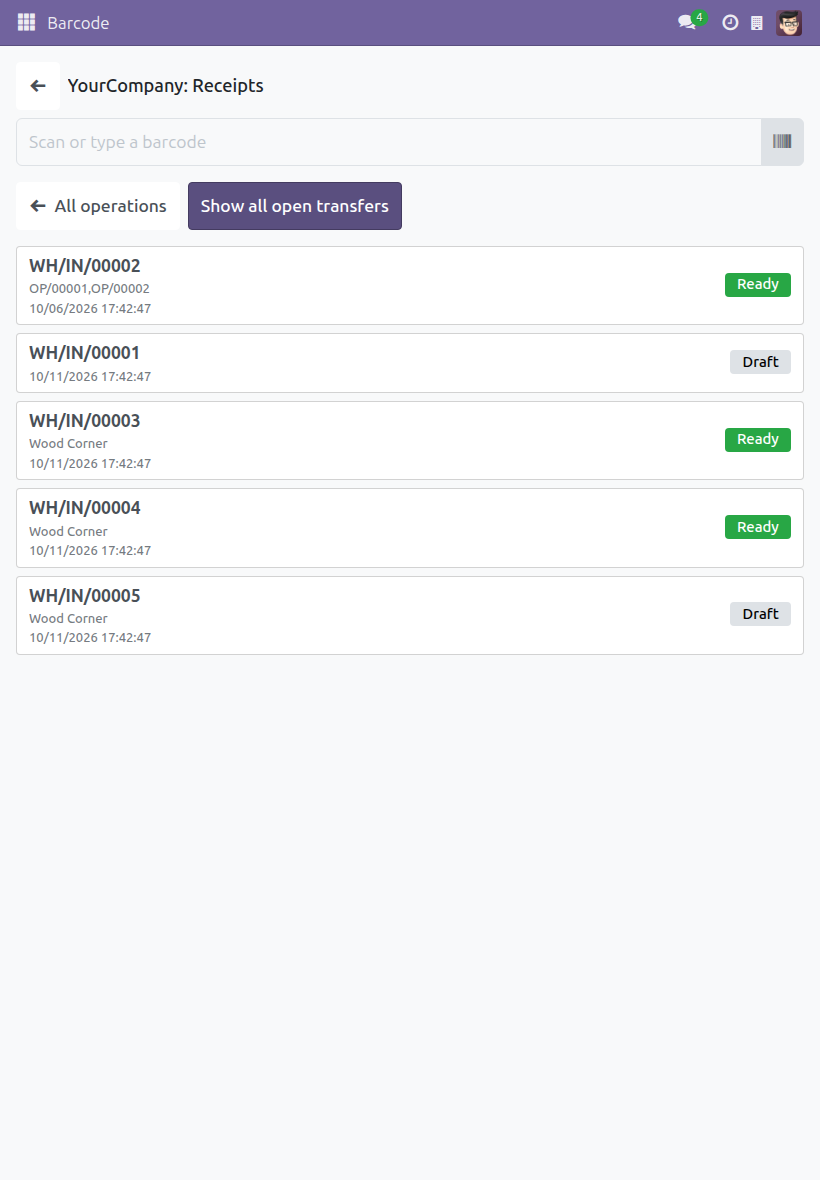Click Ready badge on WH/IN/00002
The height and width of the screenshot is (1180, 820).
click(758, 284)
